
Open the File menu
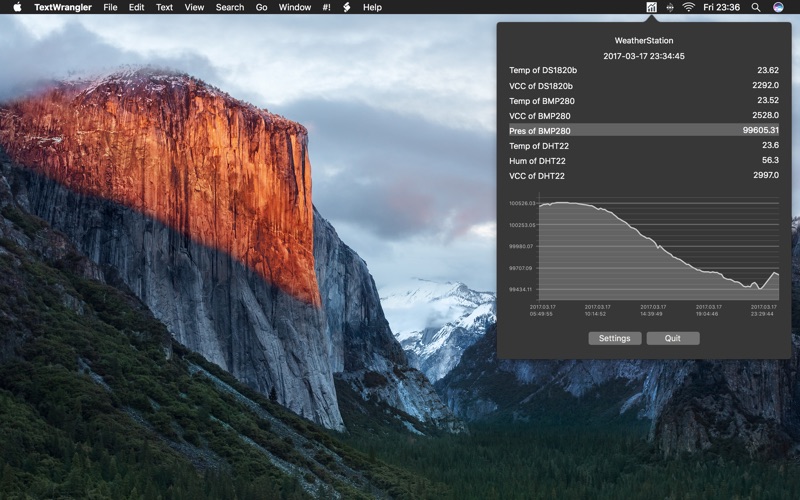(110, 7)
